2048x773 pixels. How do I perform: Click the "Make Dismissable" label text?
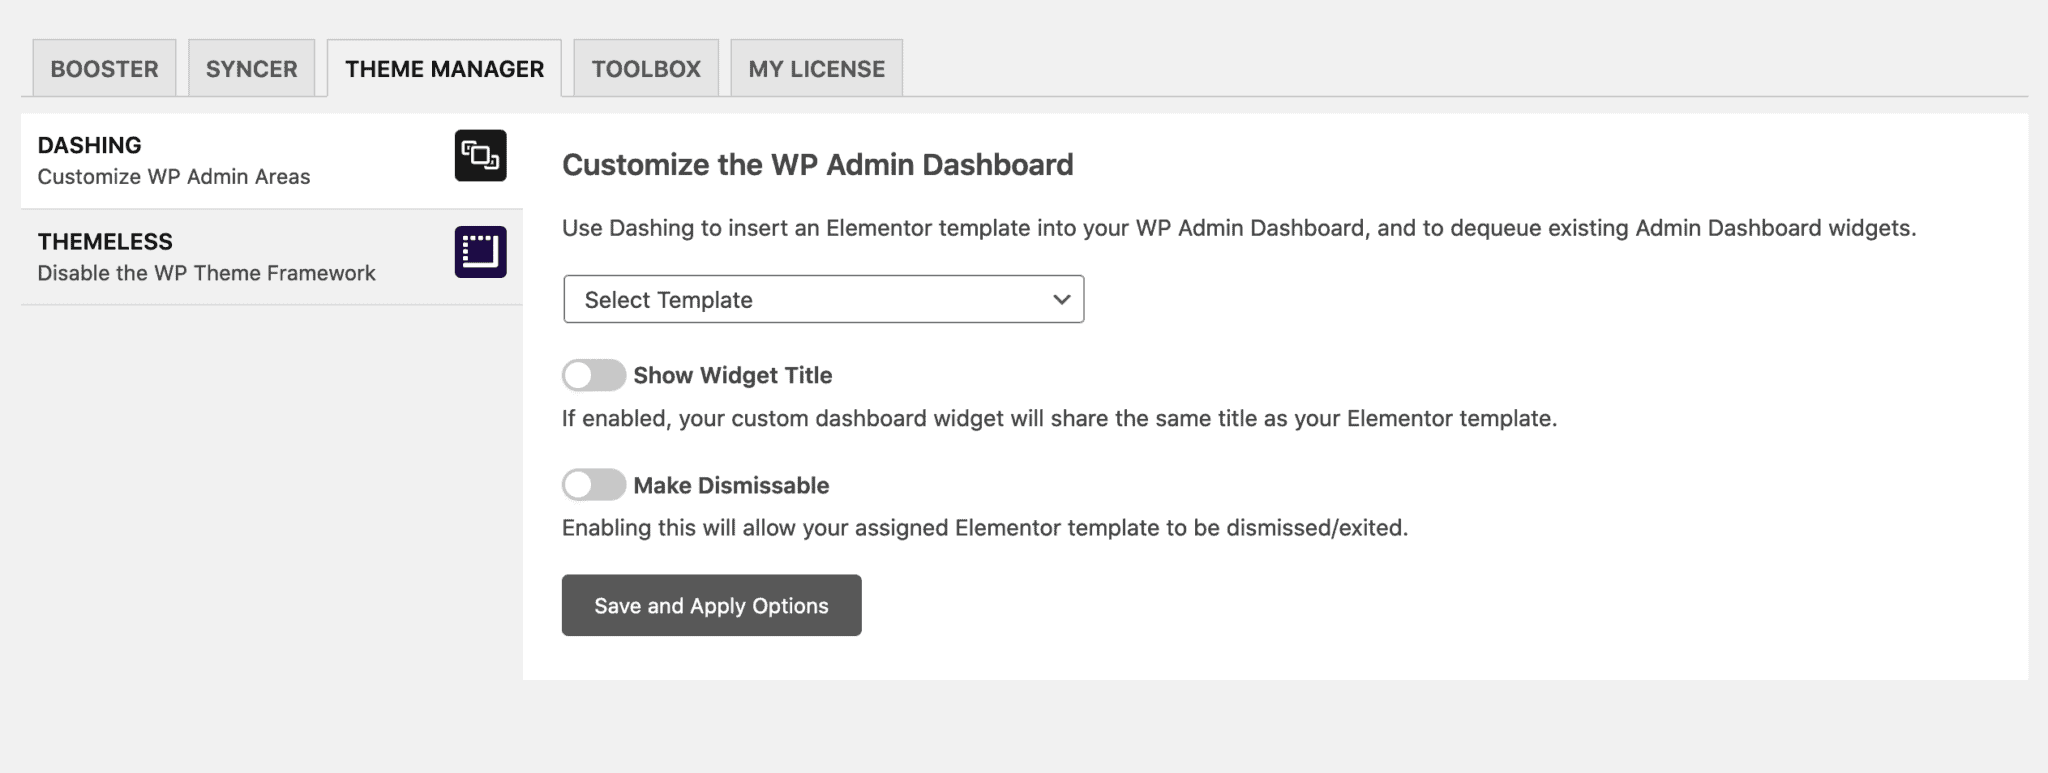click(x=731, y=486)
